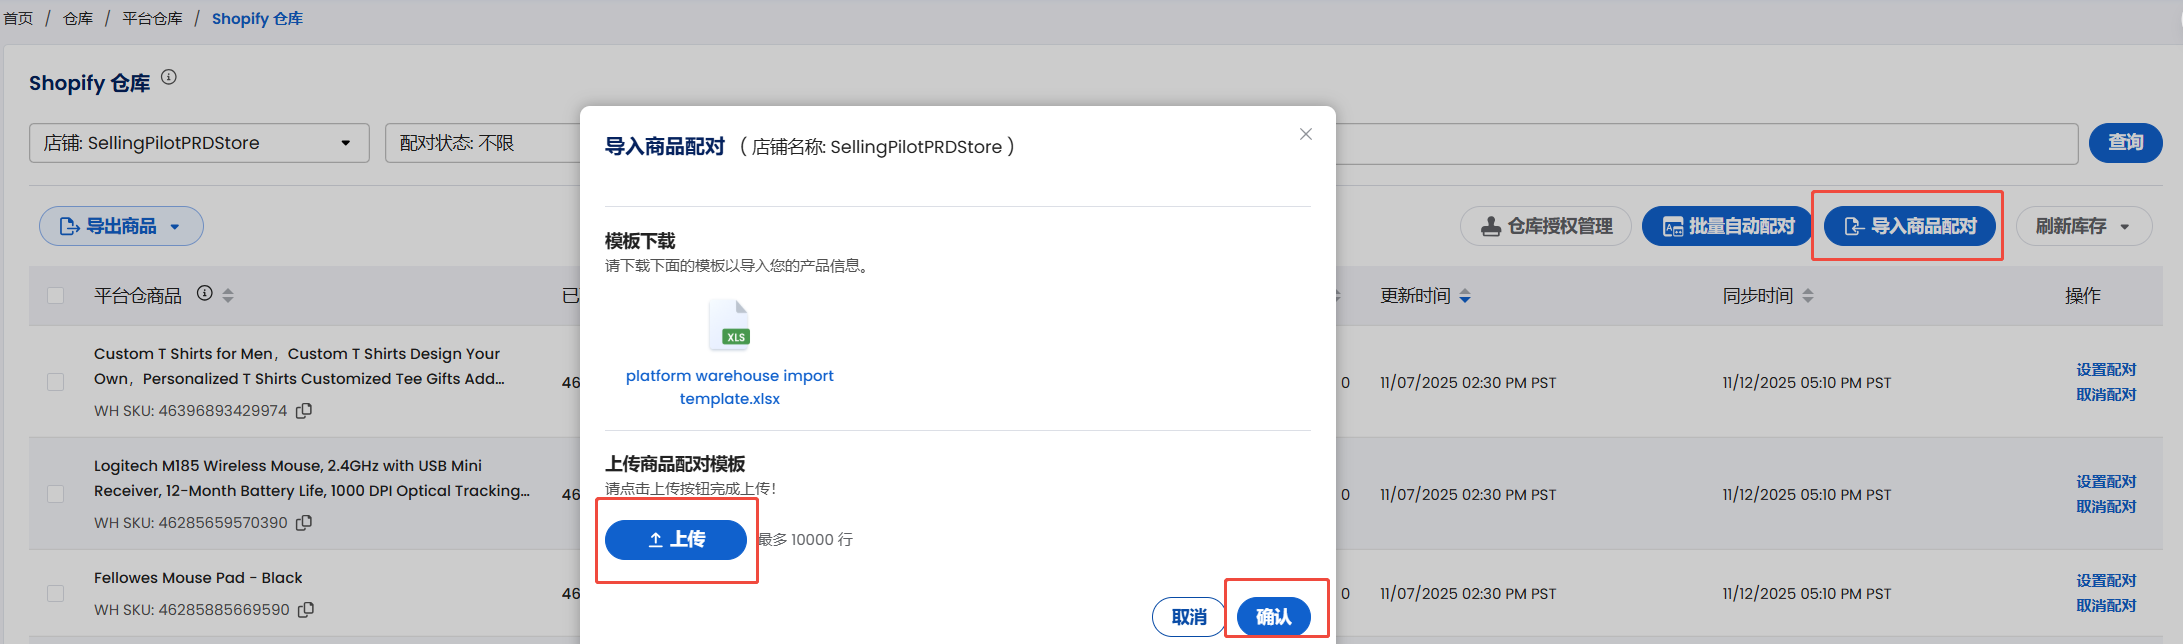2183x644 pixels.
Task: Copy WH SKU 46285885669590 with copy icon
Action: tap(306, 610)
